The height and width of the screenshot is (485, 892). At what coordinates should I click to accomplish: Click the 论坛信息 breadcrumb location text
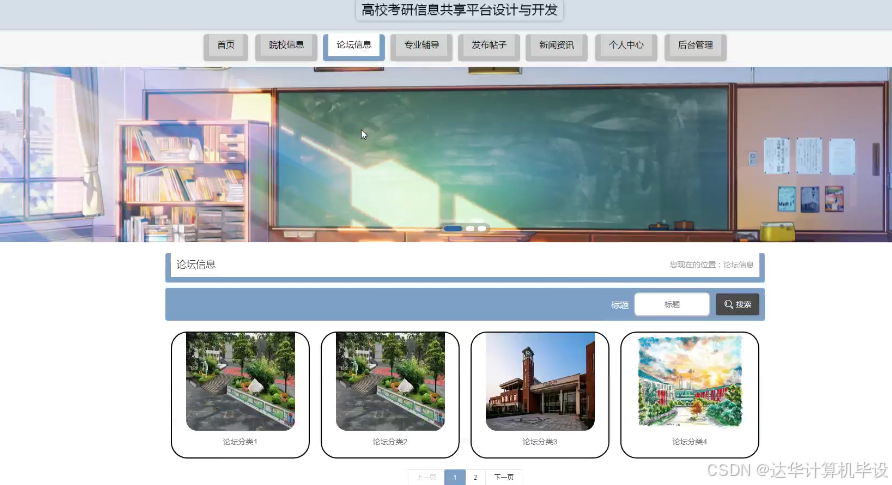738,265
